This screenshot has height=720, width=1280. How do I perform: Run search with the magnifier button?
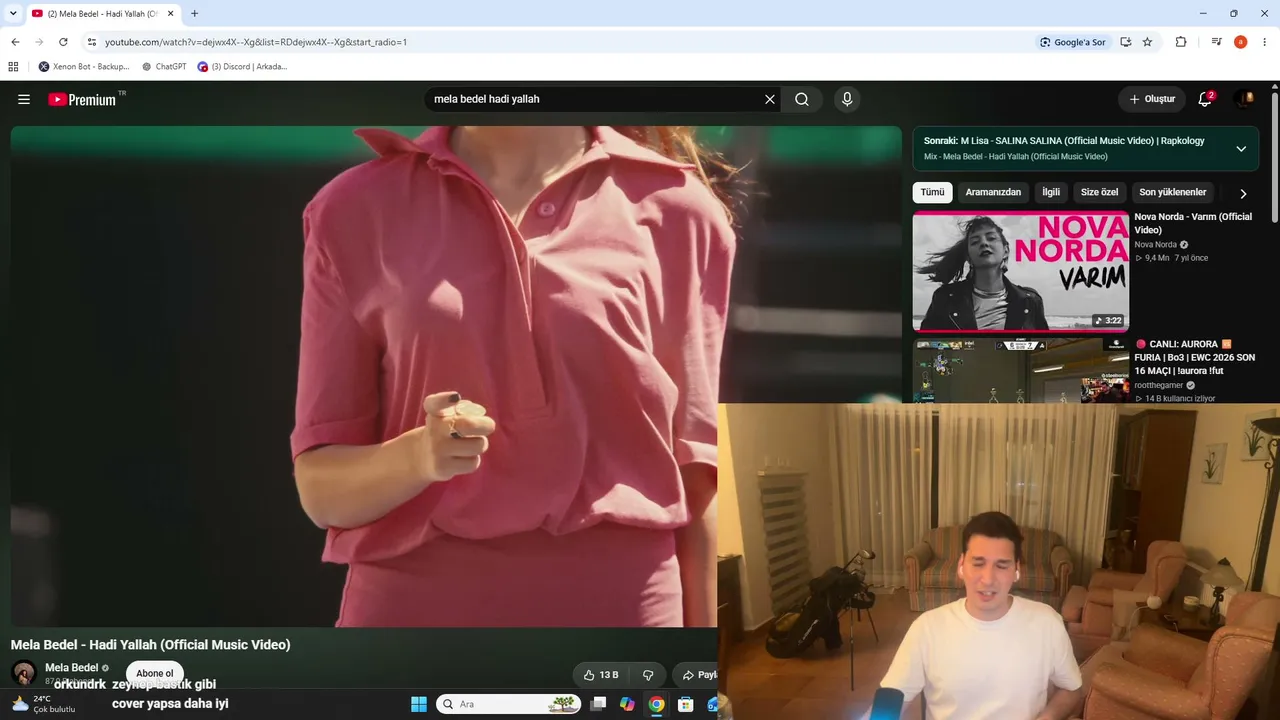802,99
